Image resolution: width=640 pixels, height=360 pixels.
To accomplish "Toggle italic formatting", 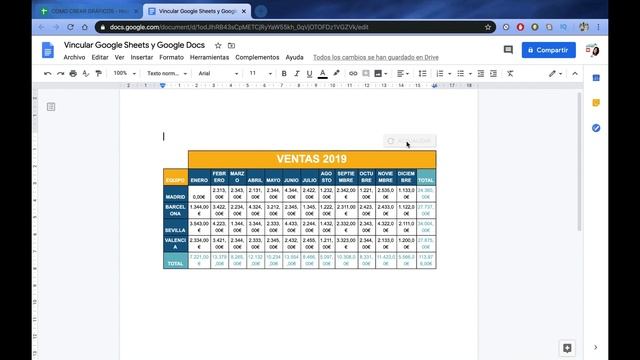I will point(297,73).
